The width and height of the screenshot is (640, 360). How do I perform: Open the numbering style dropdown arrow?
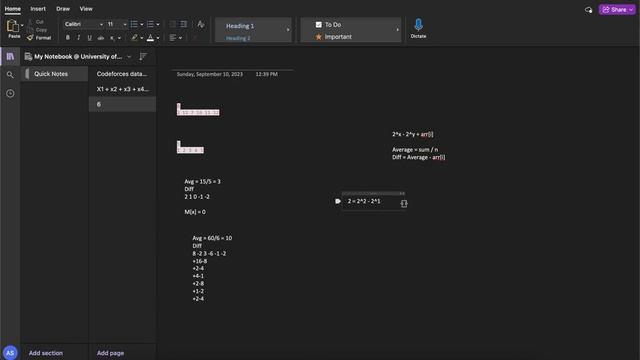[158, 24]
